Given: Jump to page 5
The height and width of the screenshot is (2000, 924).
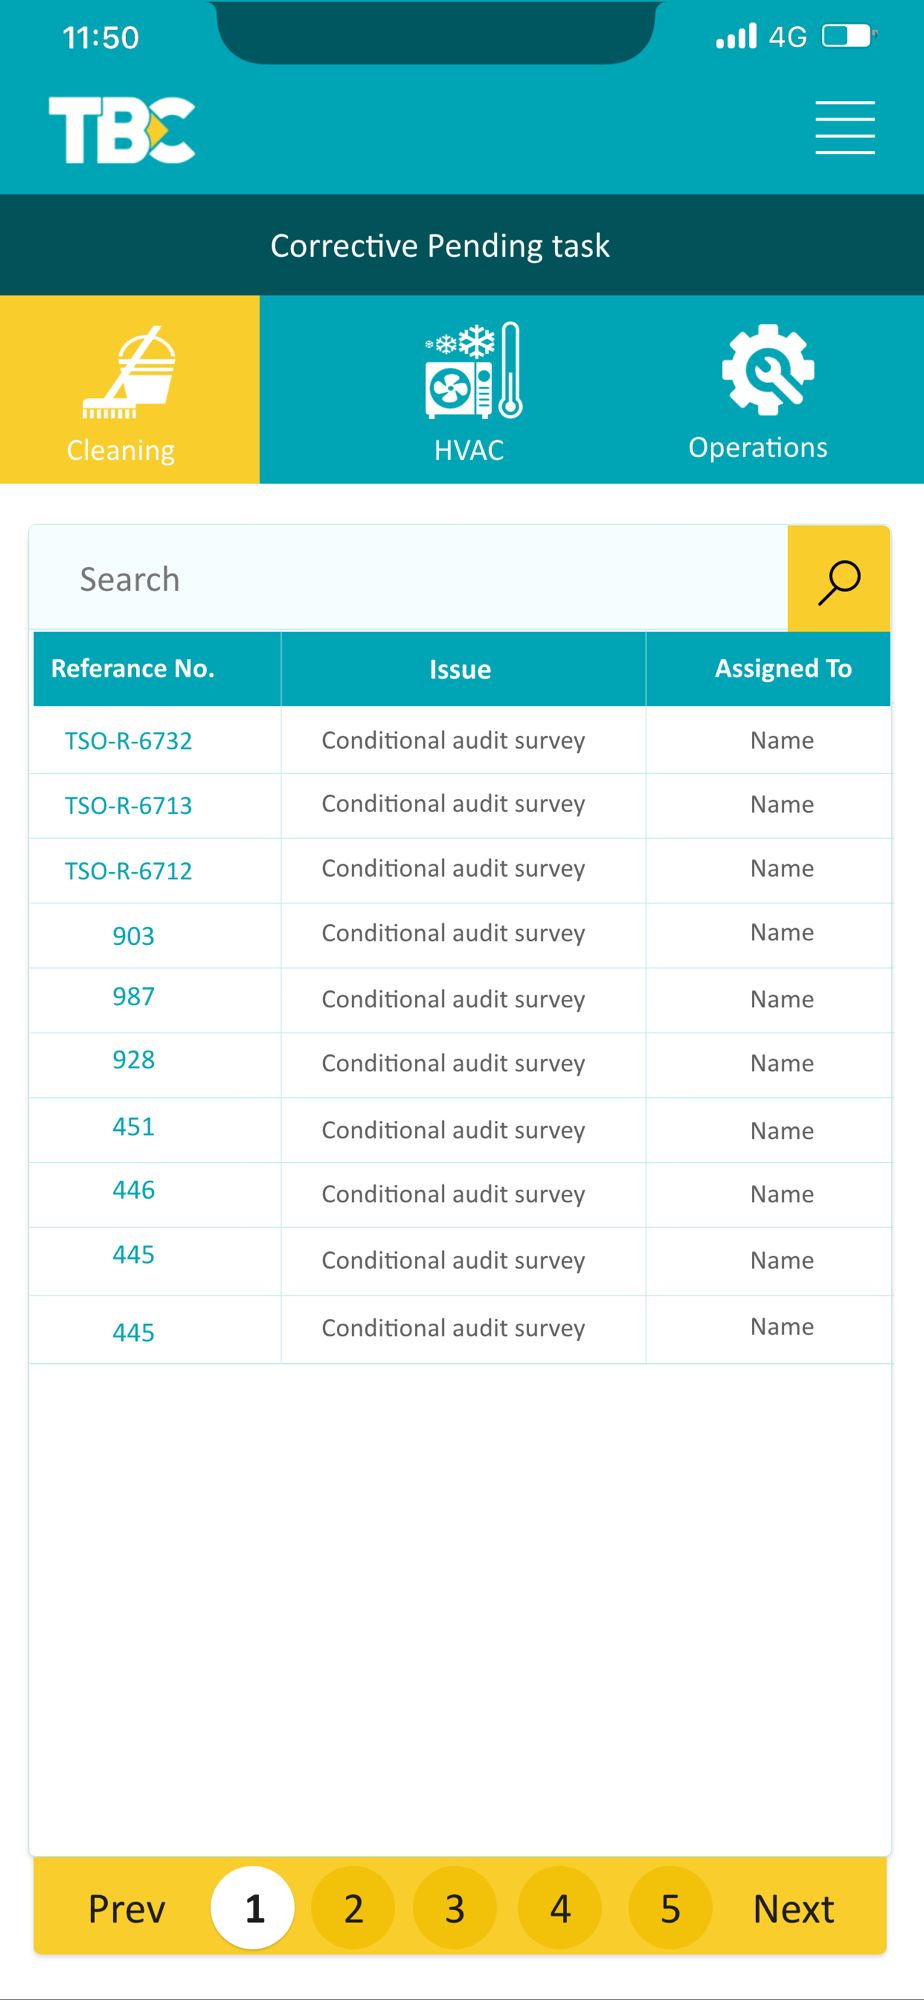Looking at the screenshot, I should (670, 1908).
